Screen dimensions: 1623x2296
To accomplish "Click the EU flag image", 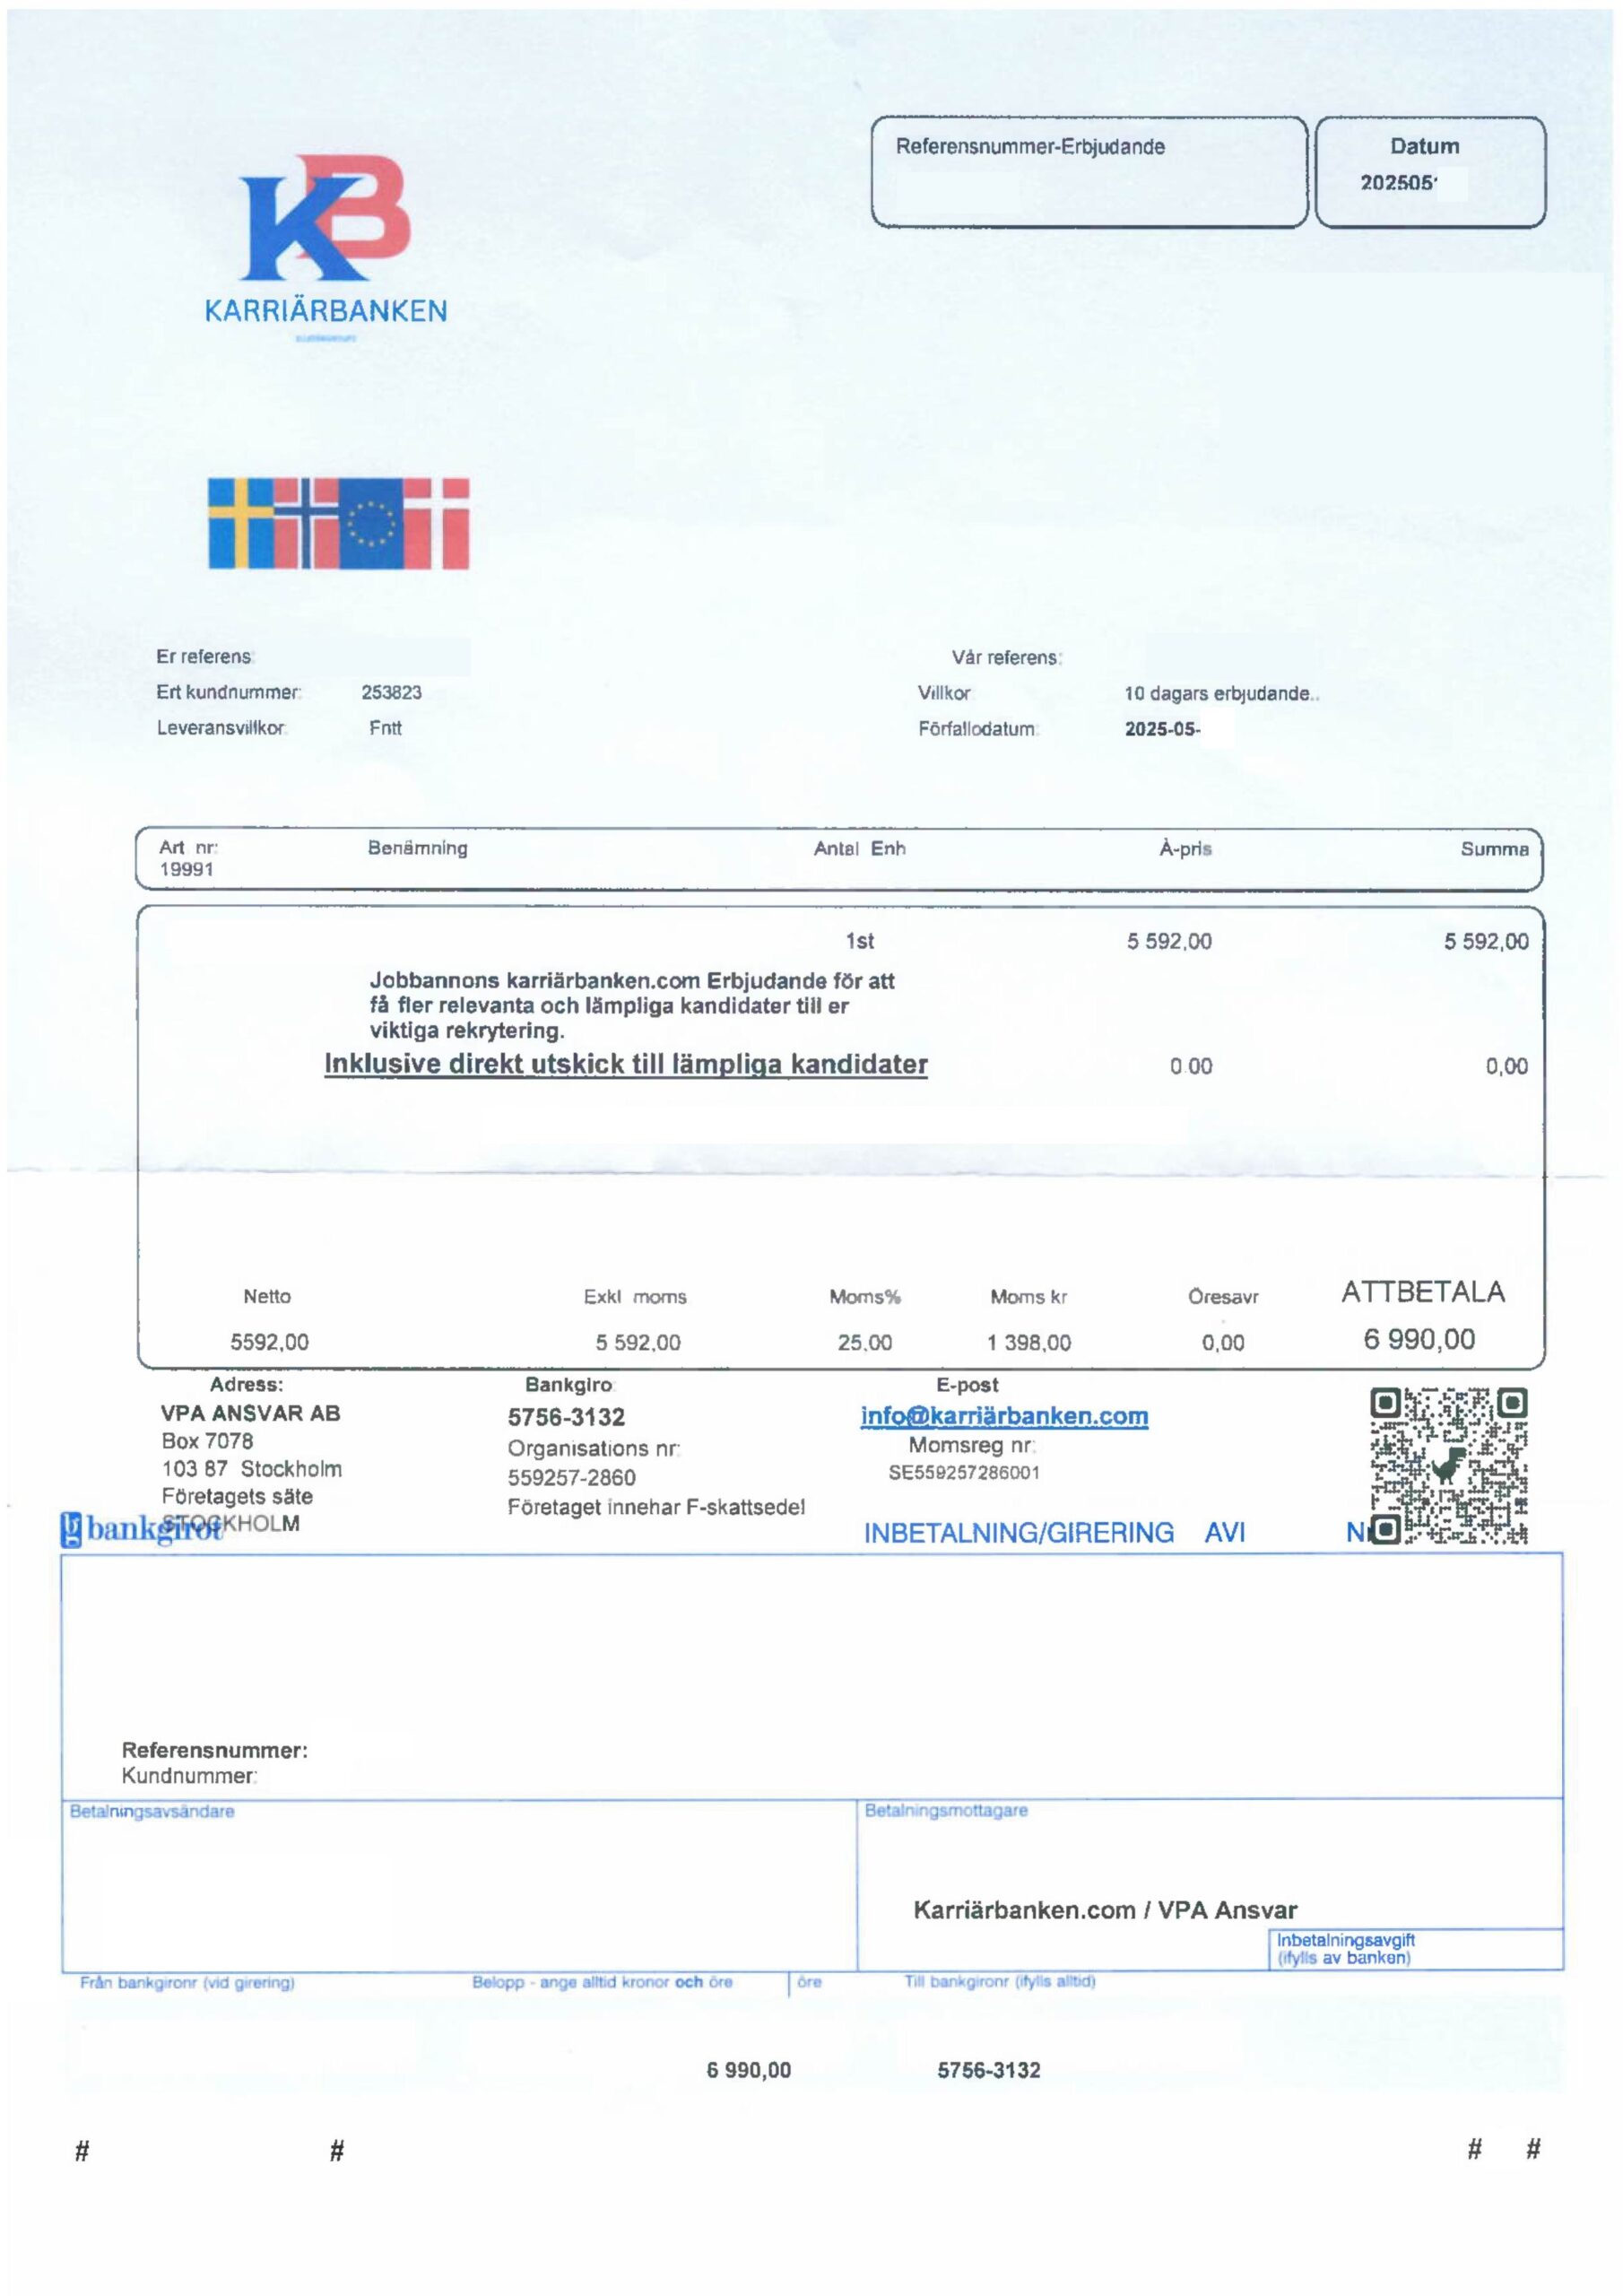I will (371, 523).
